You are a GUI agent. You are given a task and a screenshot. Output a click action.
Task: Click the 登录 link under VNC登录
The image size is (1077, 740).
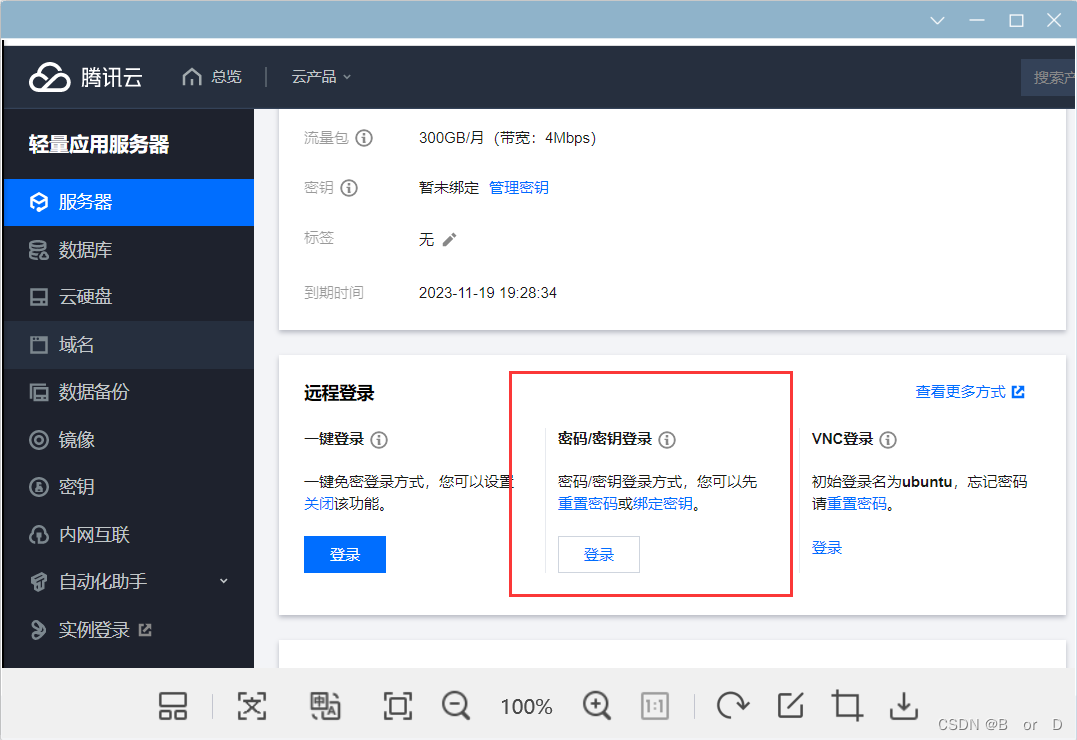827,548
